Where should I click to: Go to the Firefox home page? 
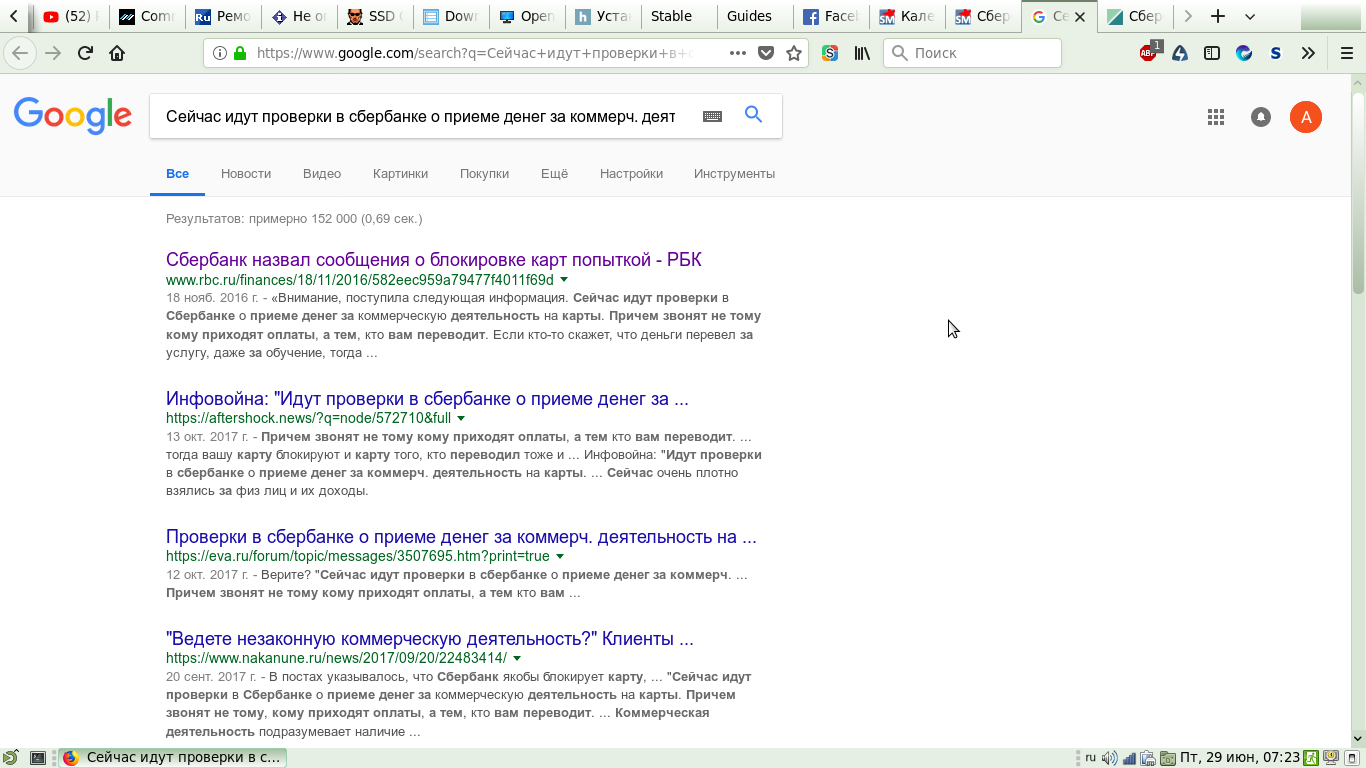click(x=117, y=53)
